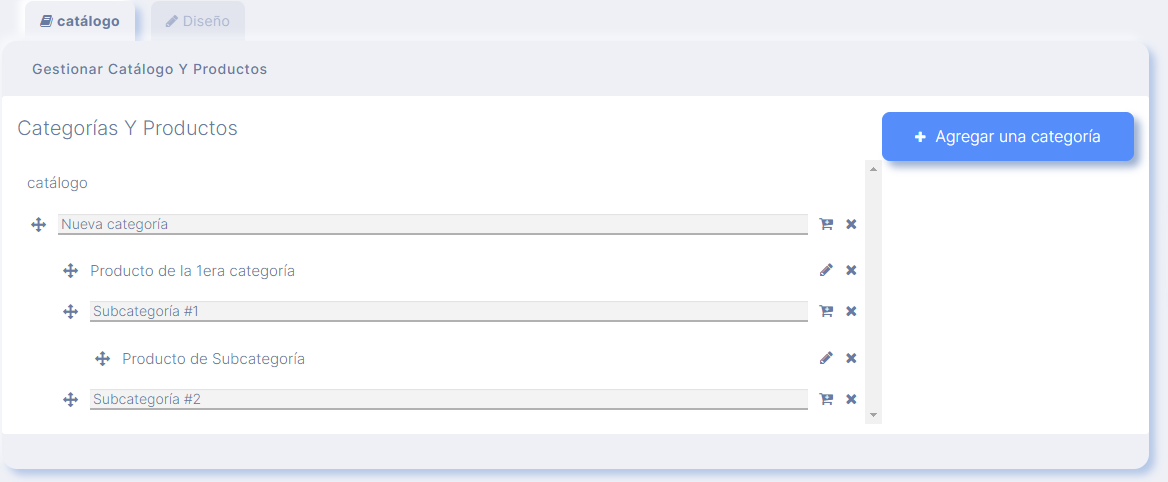This screenshot has height=482, width=1168.
Task: Remove Producto de Subcategoría with X icon
Action: [x=851, y=358]
